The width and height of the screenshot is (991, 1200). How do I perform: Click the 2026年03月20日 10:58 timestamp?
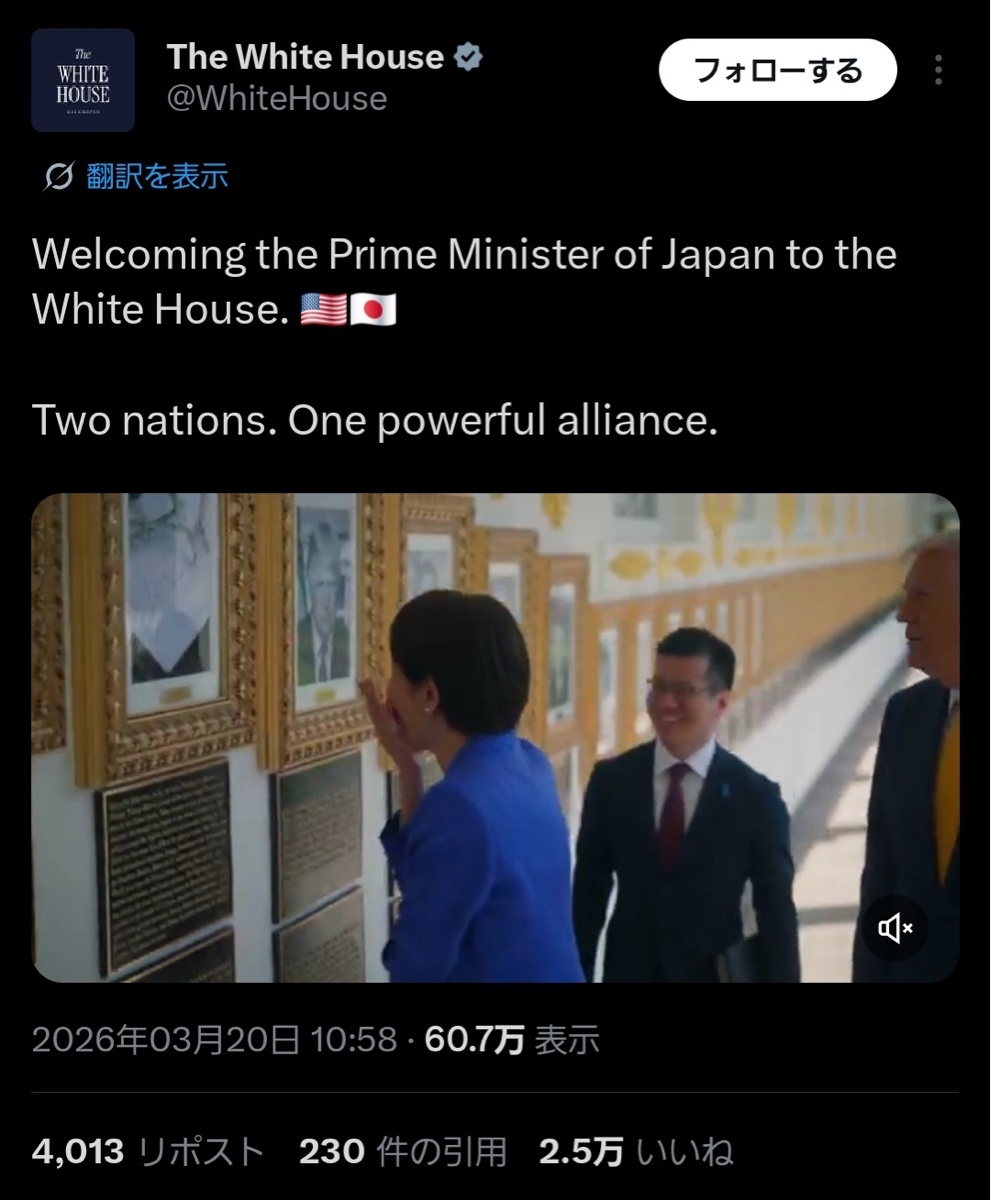click(215, 1040)
